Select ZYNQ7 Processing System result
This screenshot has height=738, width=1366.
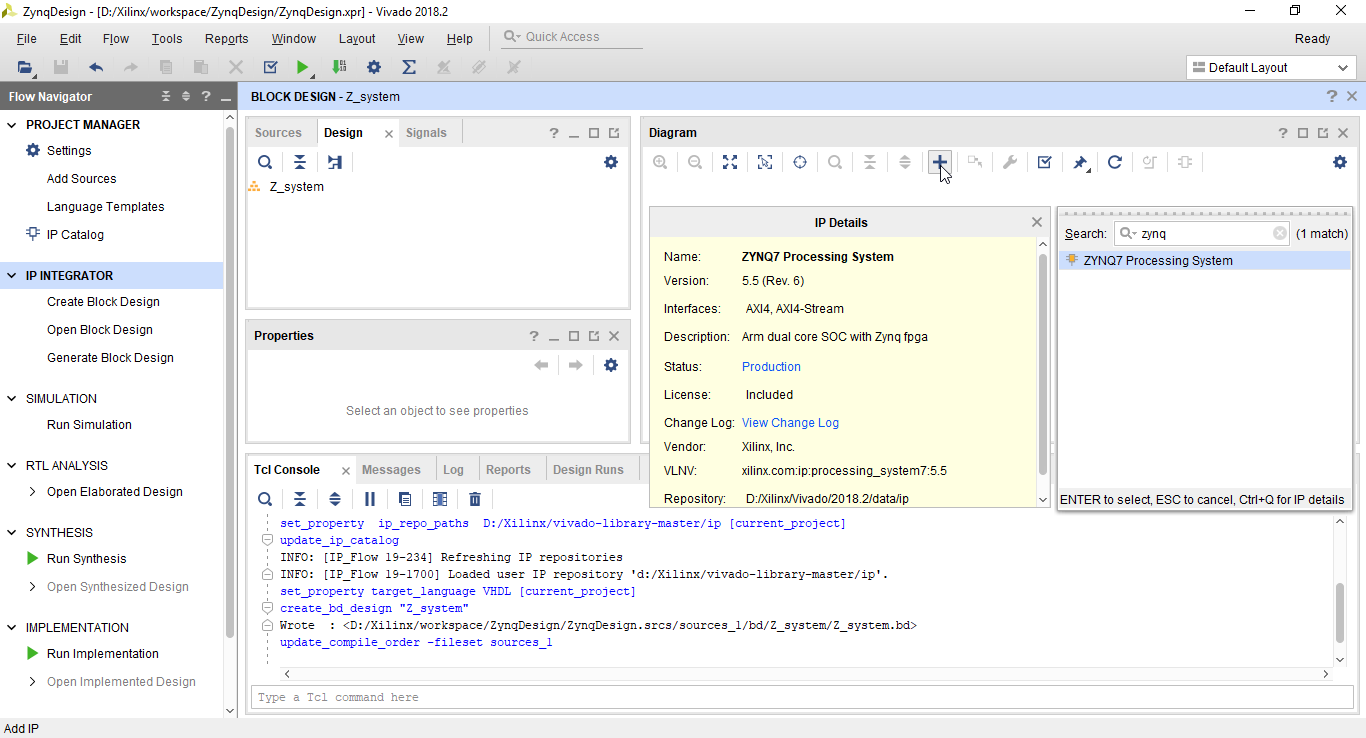coord(1158,261)
